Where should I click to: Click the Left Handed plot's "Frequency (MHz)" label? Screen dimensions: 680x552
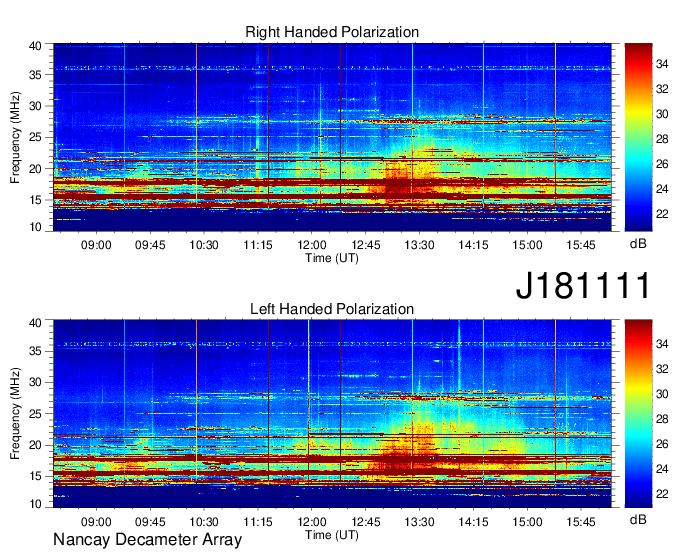pyautogui.click(x=15, y=414)
